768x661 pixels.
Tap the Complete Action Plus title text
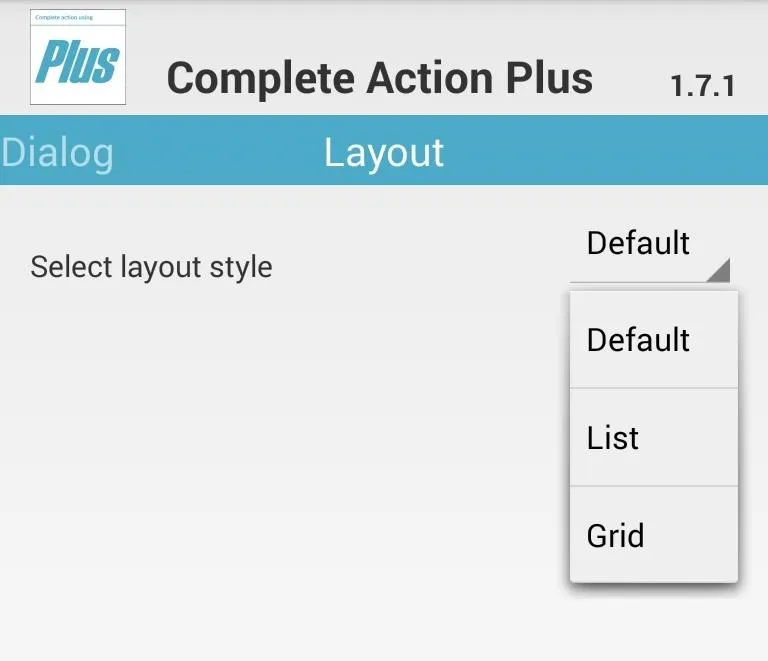coord(380,78)
